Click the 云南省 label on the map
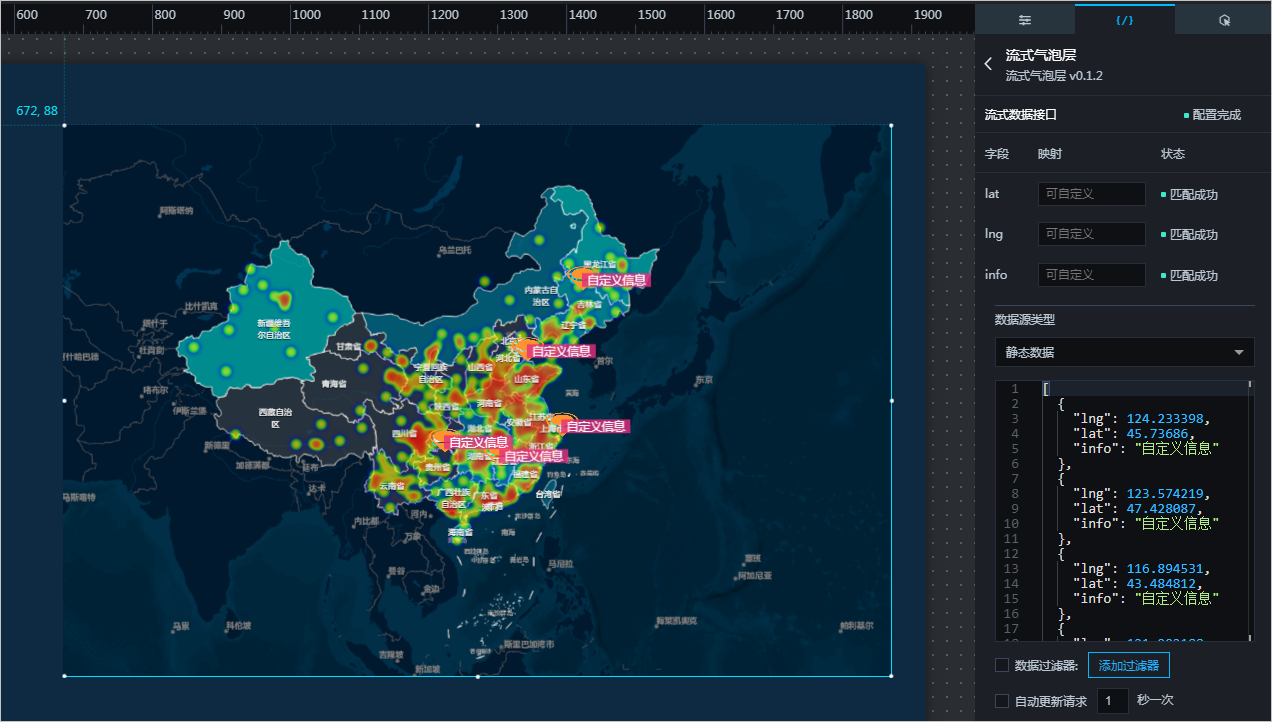Screen dimensions: 1272x722 coord(391,486)
